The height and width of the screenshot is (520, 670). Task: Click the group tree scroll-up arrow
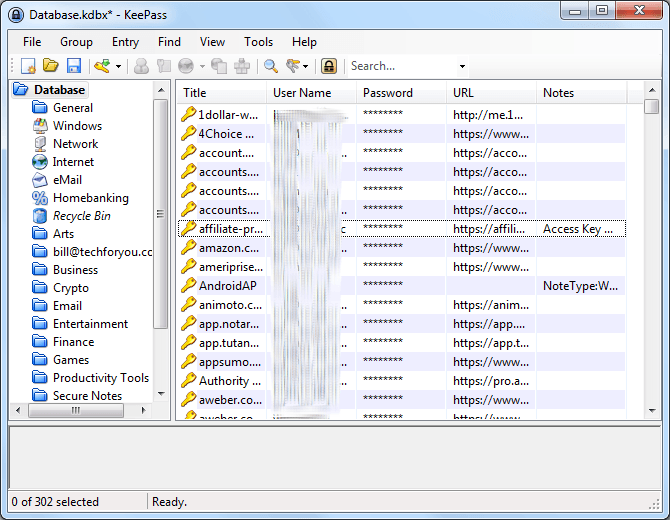click(161, 90)
